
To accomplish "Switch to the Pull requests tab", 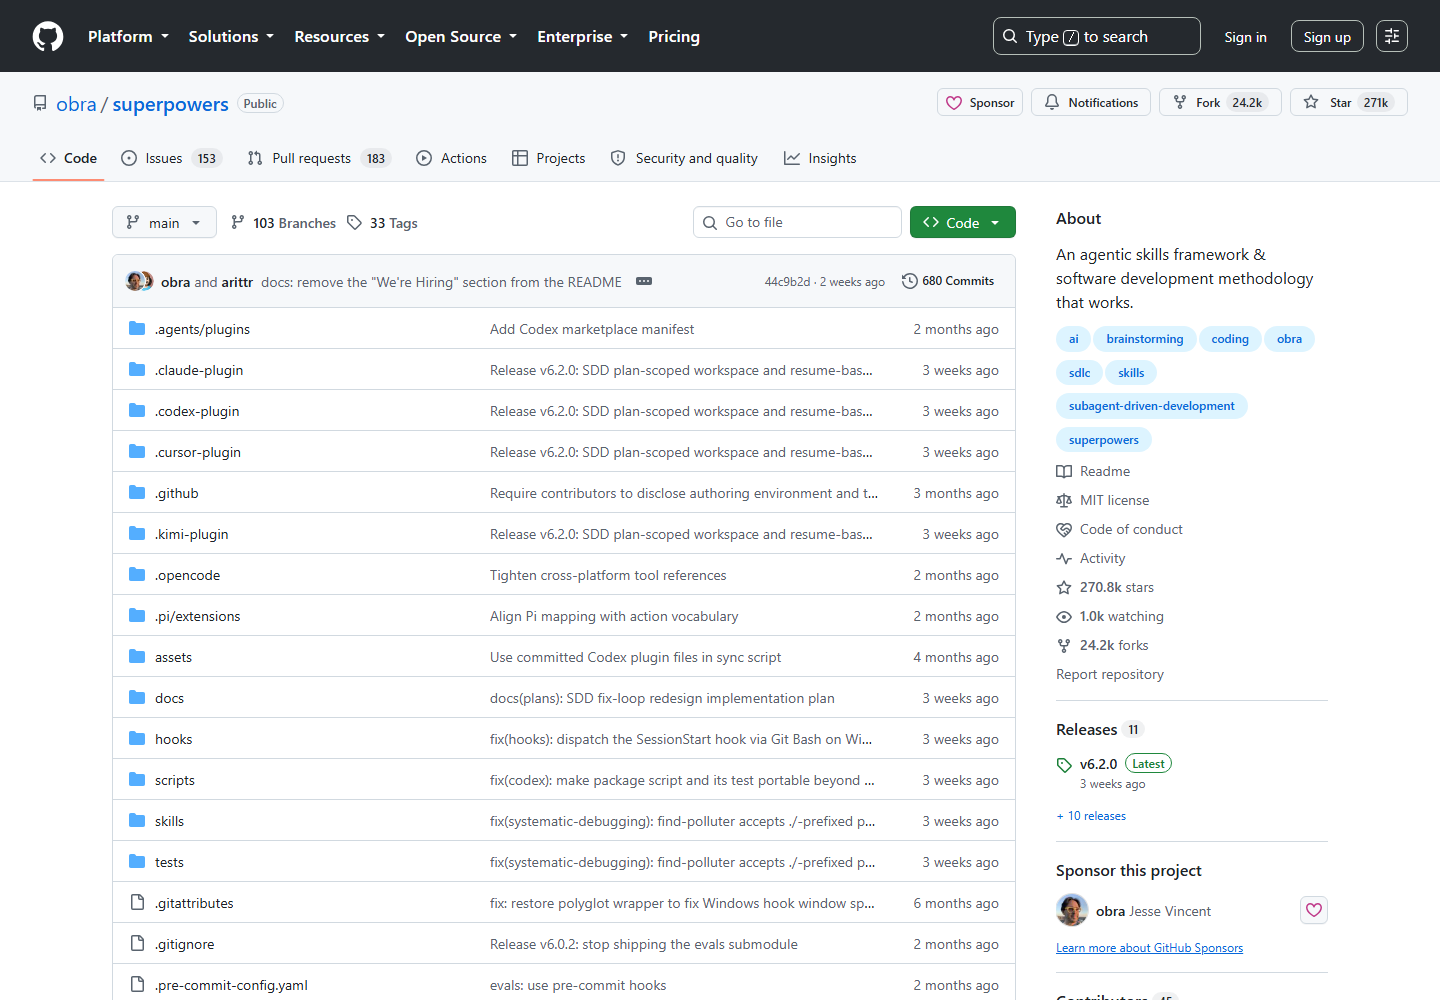I will 317,158.
